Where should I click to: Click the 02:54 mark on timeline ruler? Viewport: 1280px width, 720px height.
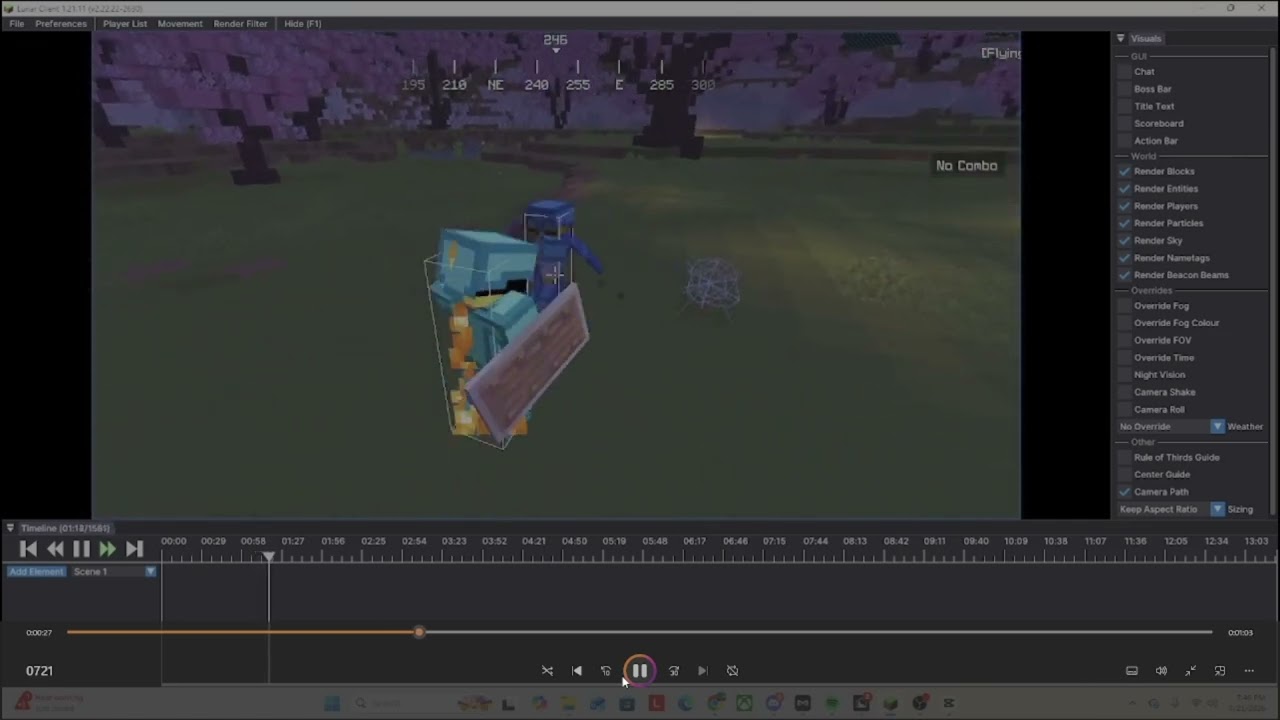pyautogui.click(x=414, y=541)
